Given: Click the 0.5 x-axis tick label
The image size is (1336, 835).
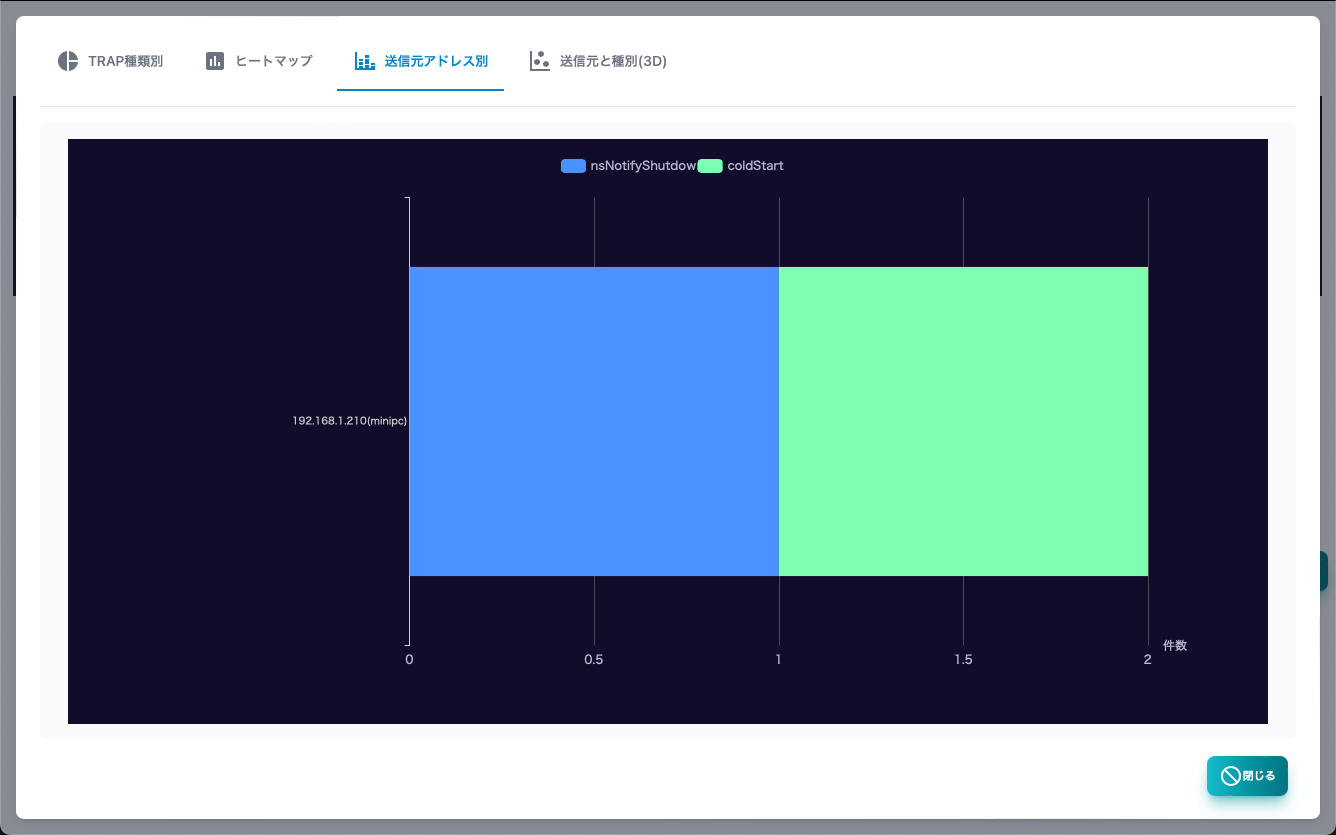Looking at the screenshot, I should (594, 660).
